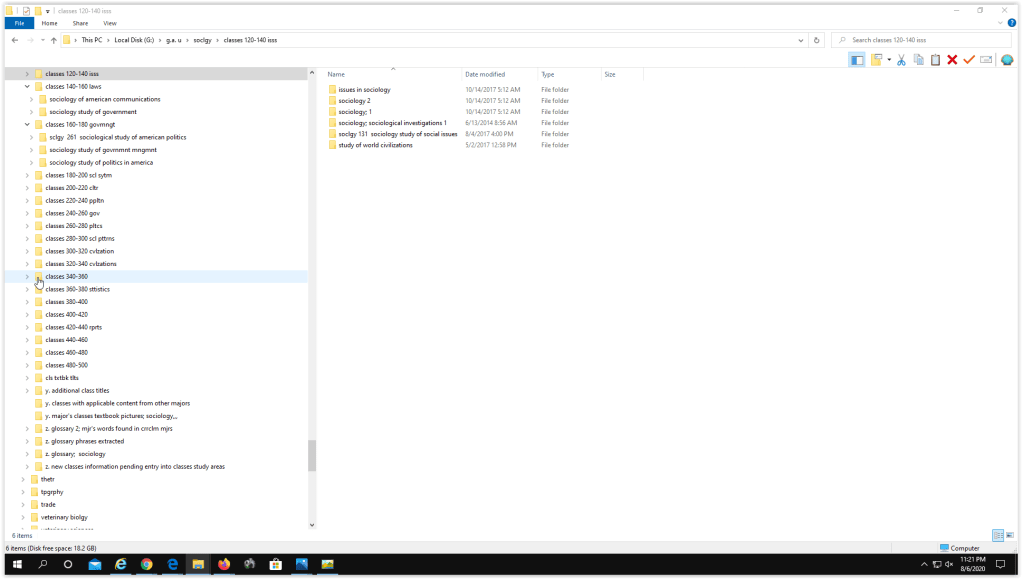Toggle the preview pane button
Viewport: 1022px width, 579px height.
click(857, 60)
